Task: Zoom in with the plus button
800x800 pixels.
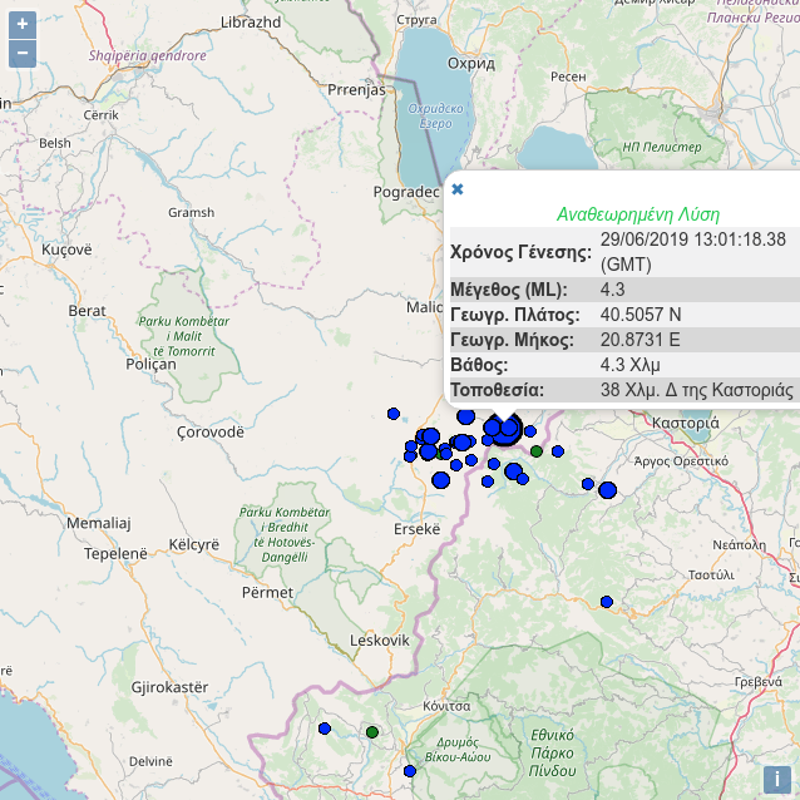Action: (x=22, y=24)
